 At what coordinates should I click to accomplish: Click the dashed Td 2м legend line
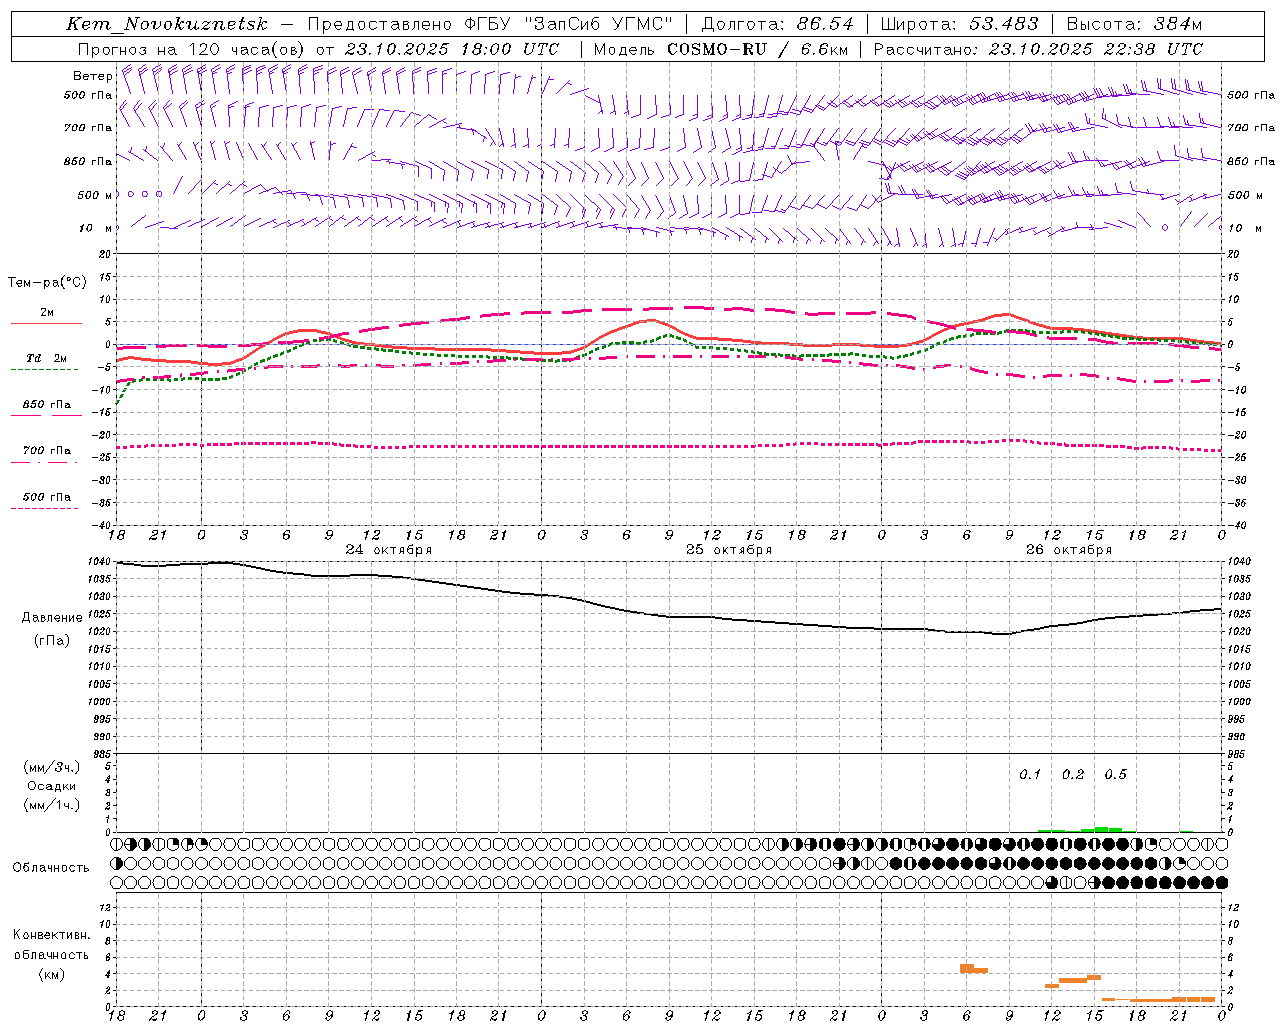point(44,369)
